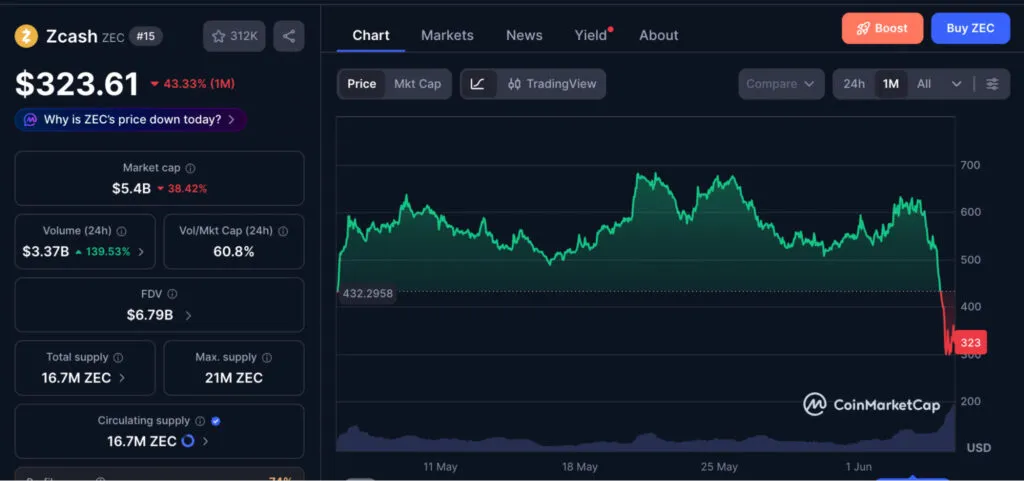Open the Markets tab
This screenshot has width=1024, height=481.
[x=447, y=35]
